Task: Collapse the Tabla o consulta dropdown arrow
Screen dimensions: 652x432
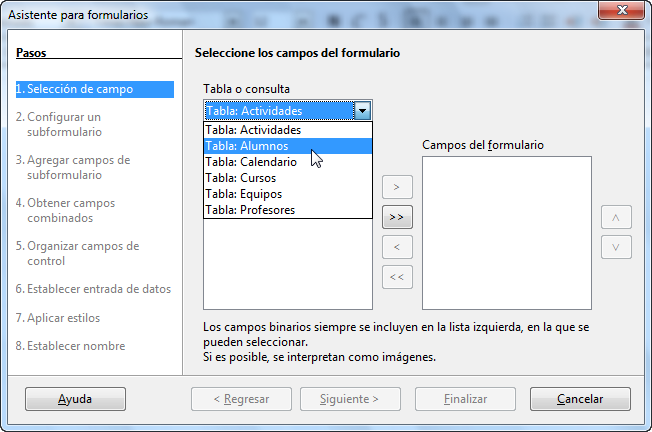Action: pyautogui.click(x=362, y=111)
